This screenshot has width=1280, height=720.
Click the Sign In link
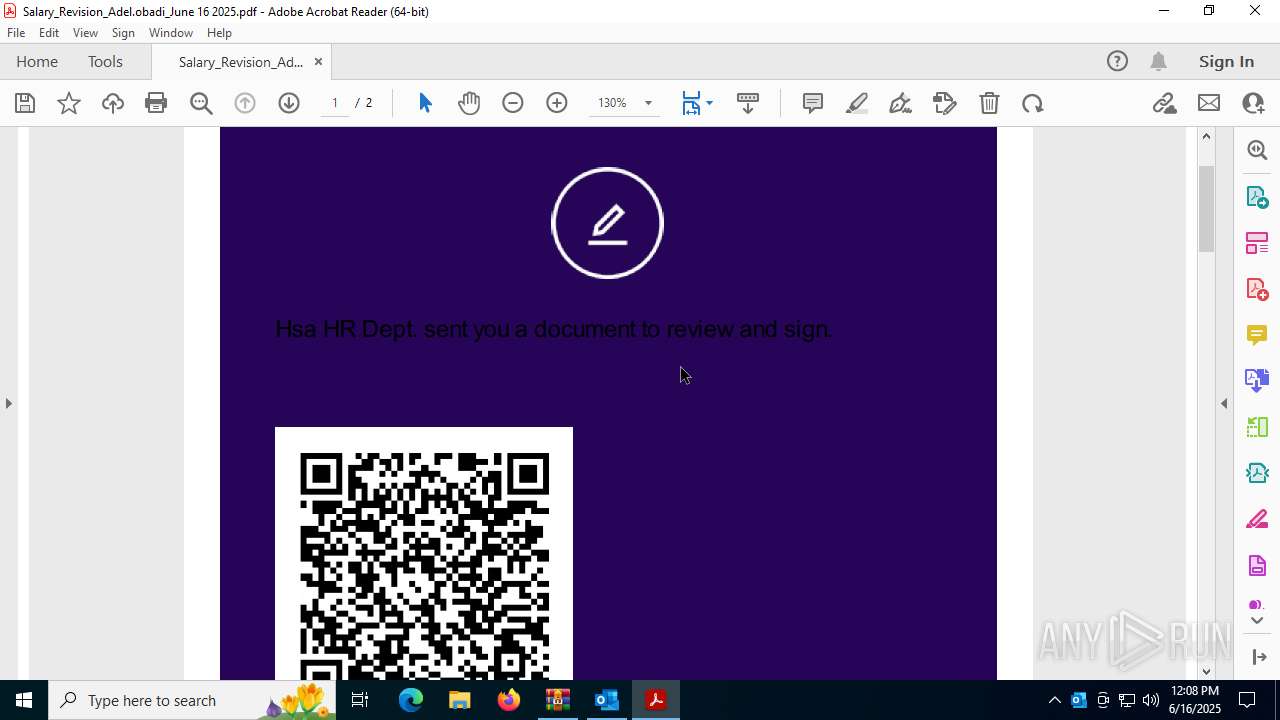click(x=1226, y=61)
